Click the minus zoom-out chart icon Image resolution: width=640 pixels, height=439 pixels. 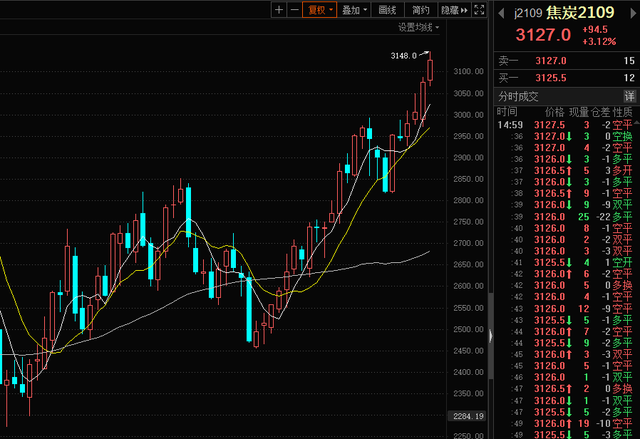click(294, 10)
